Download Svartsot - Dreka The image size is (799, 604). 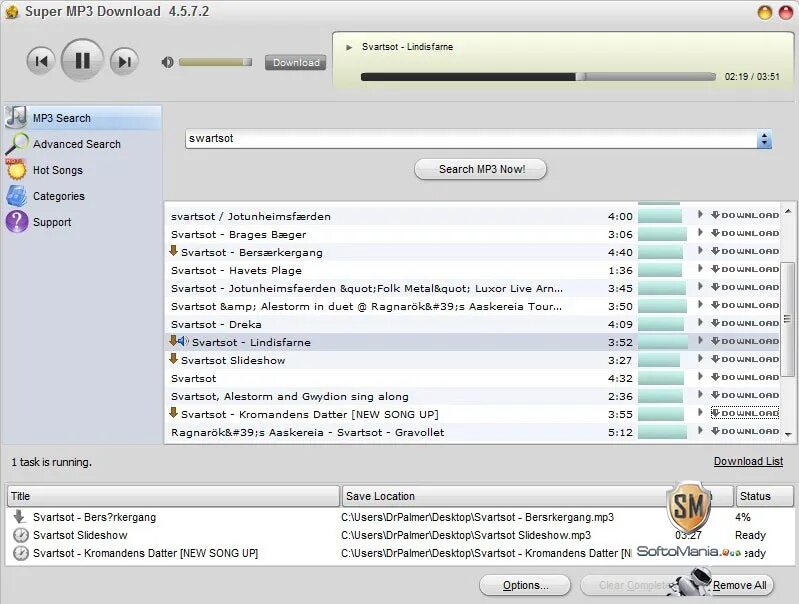click(745, 323)
